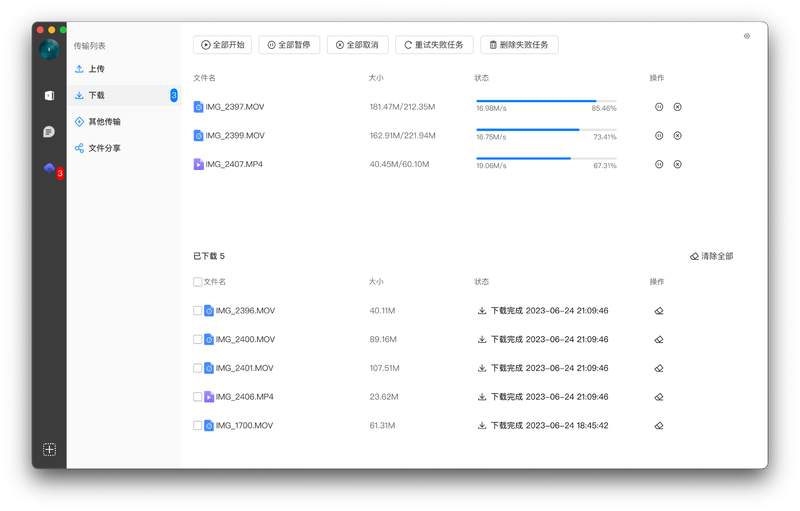The width and height of the screenshot is (800, 511).
Task: Click file name IMG_2400.MOV
Action: [x=245, y=339]
